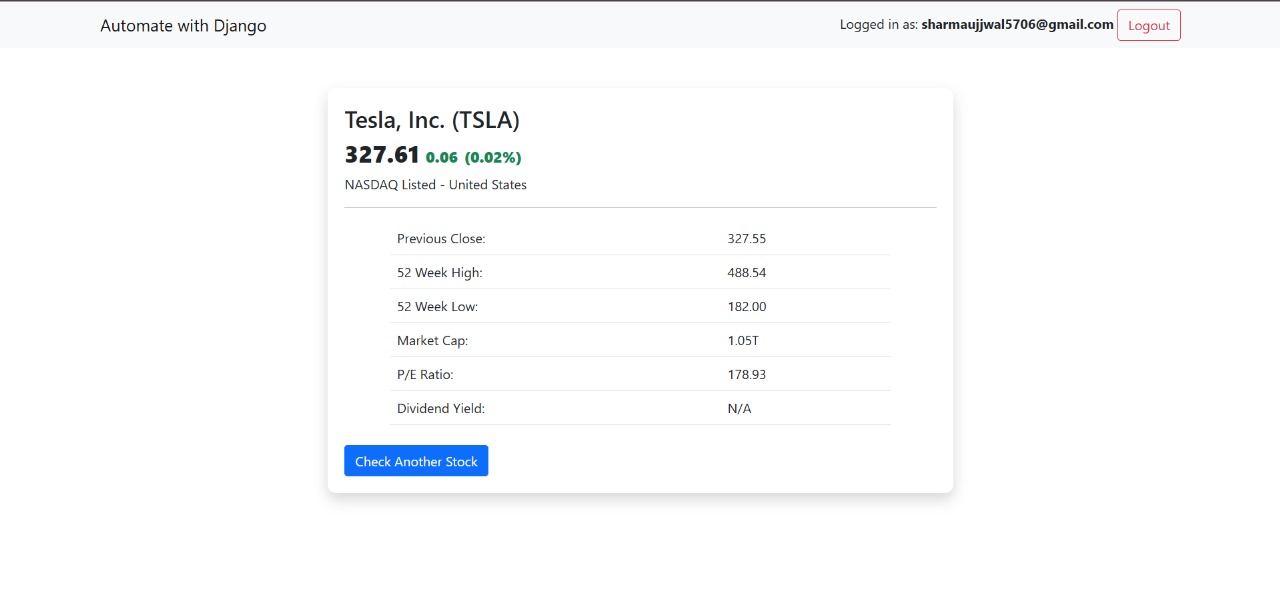Click the Tesla, Inc. (TSLA) heading
This screenshot has width=1280, height=608.
pyautogui.click(x=432, y=120)
